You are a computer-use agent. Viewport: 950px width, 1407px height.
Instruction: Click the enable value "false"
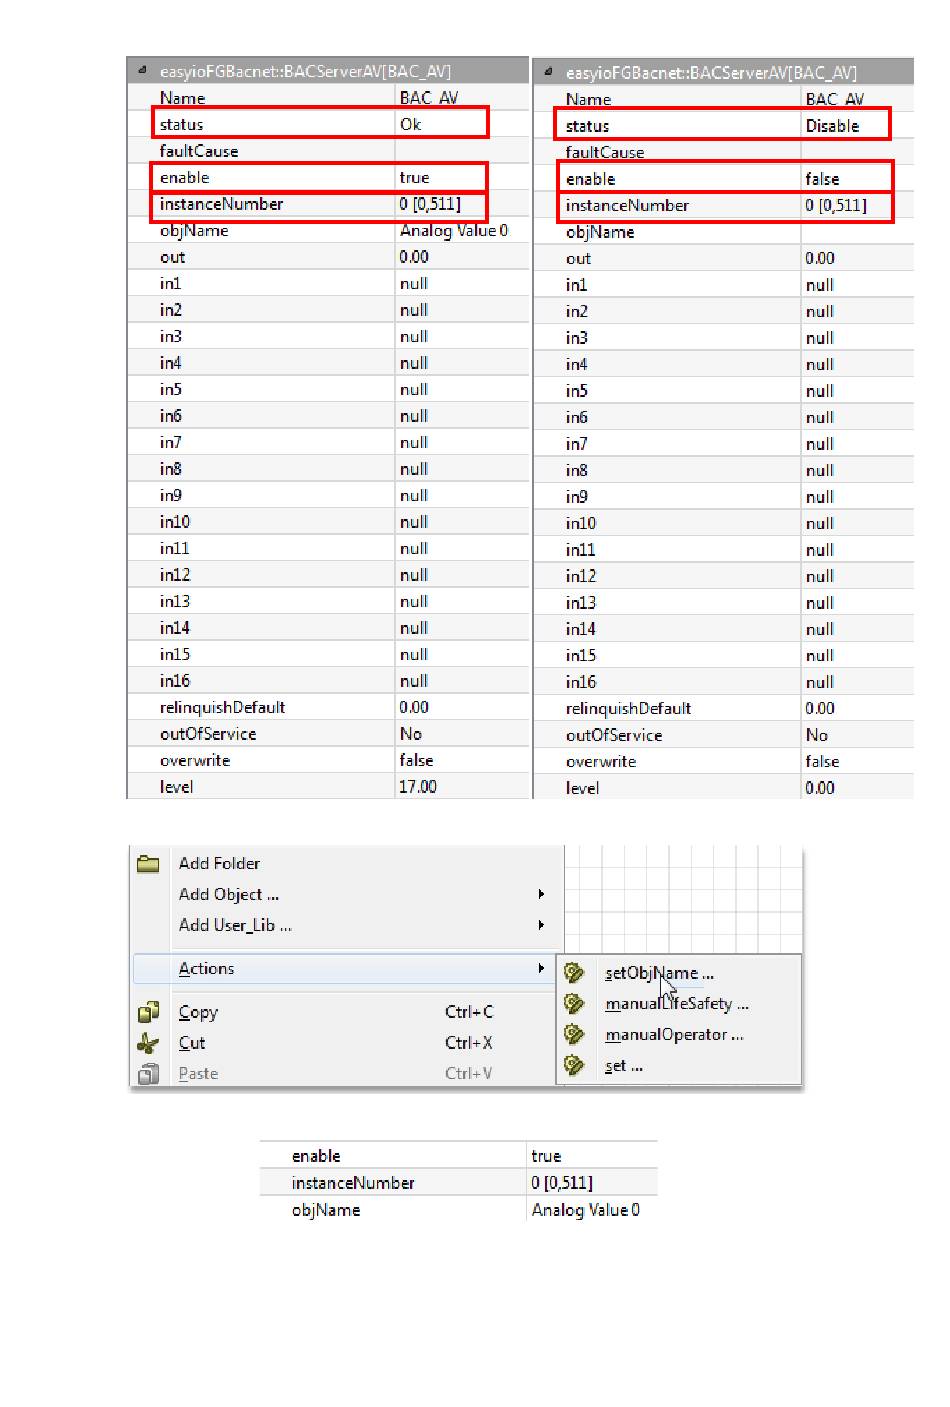click(822, 179)
